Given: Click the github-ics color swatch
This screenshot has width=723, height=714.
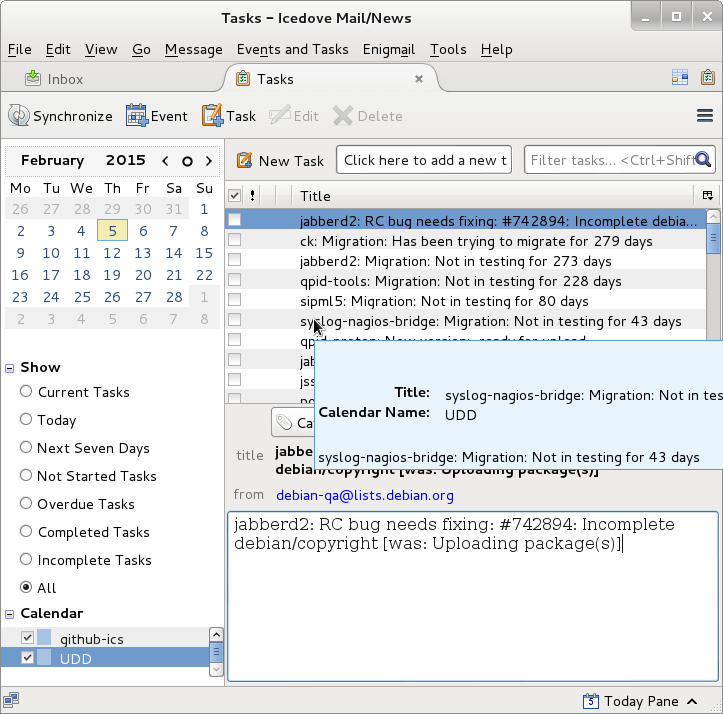Looking at the screenshot, I should (x=44, y=637).
